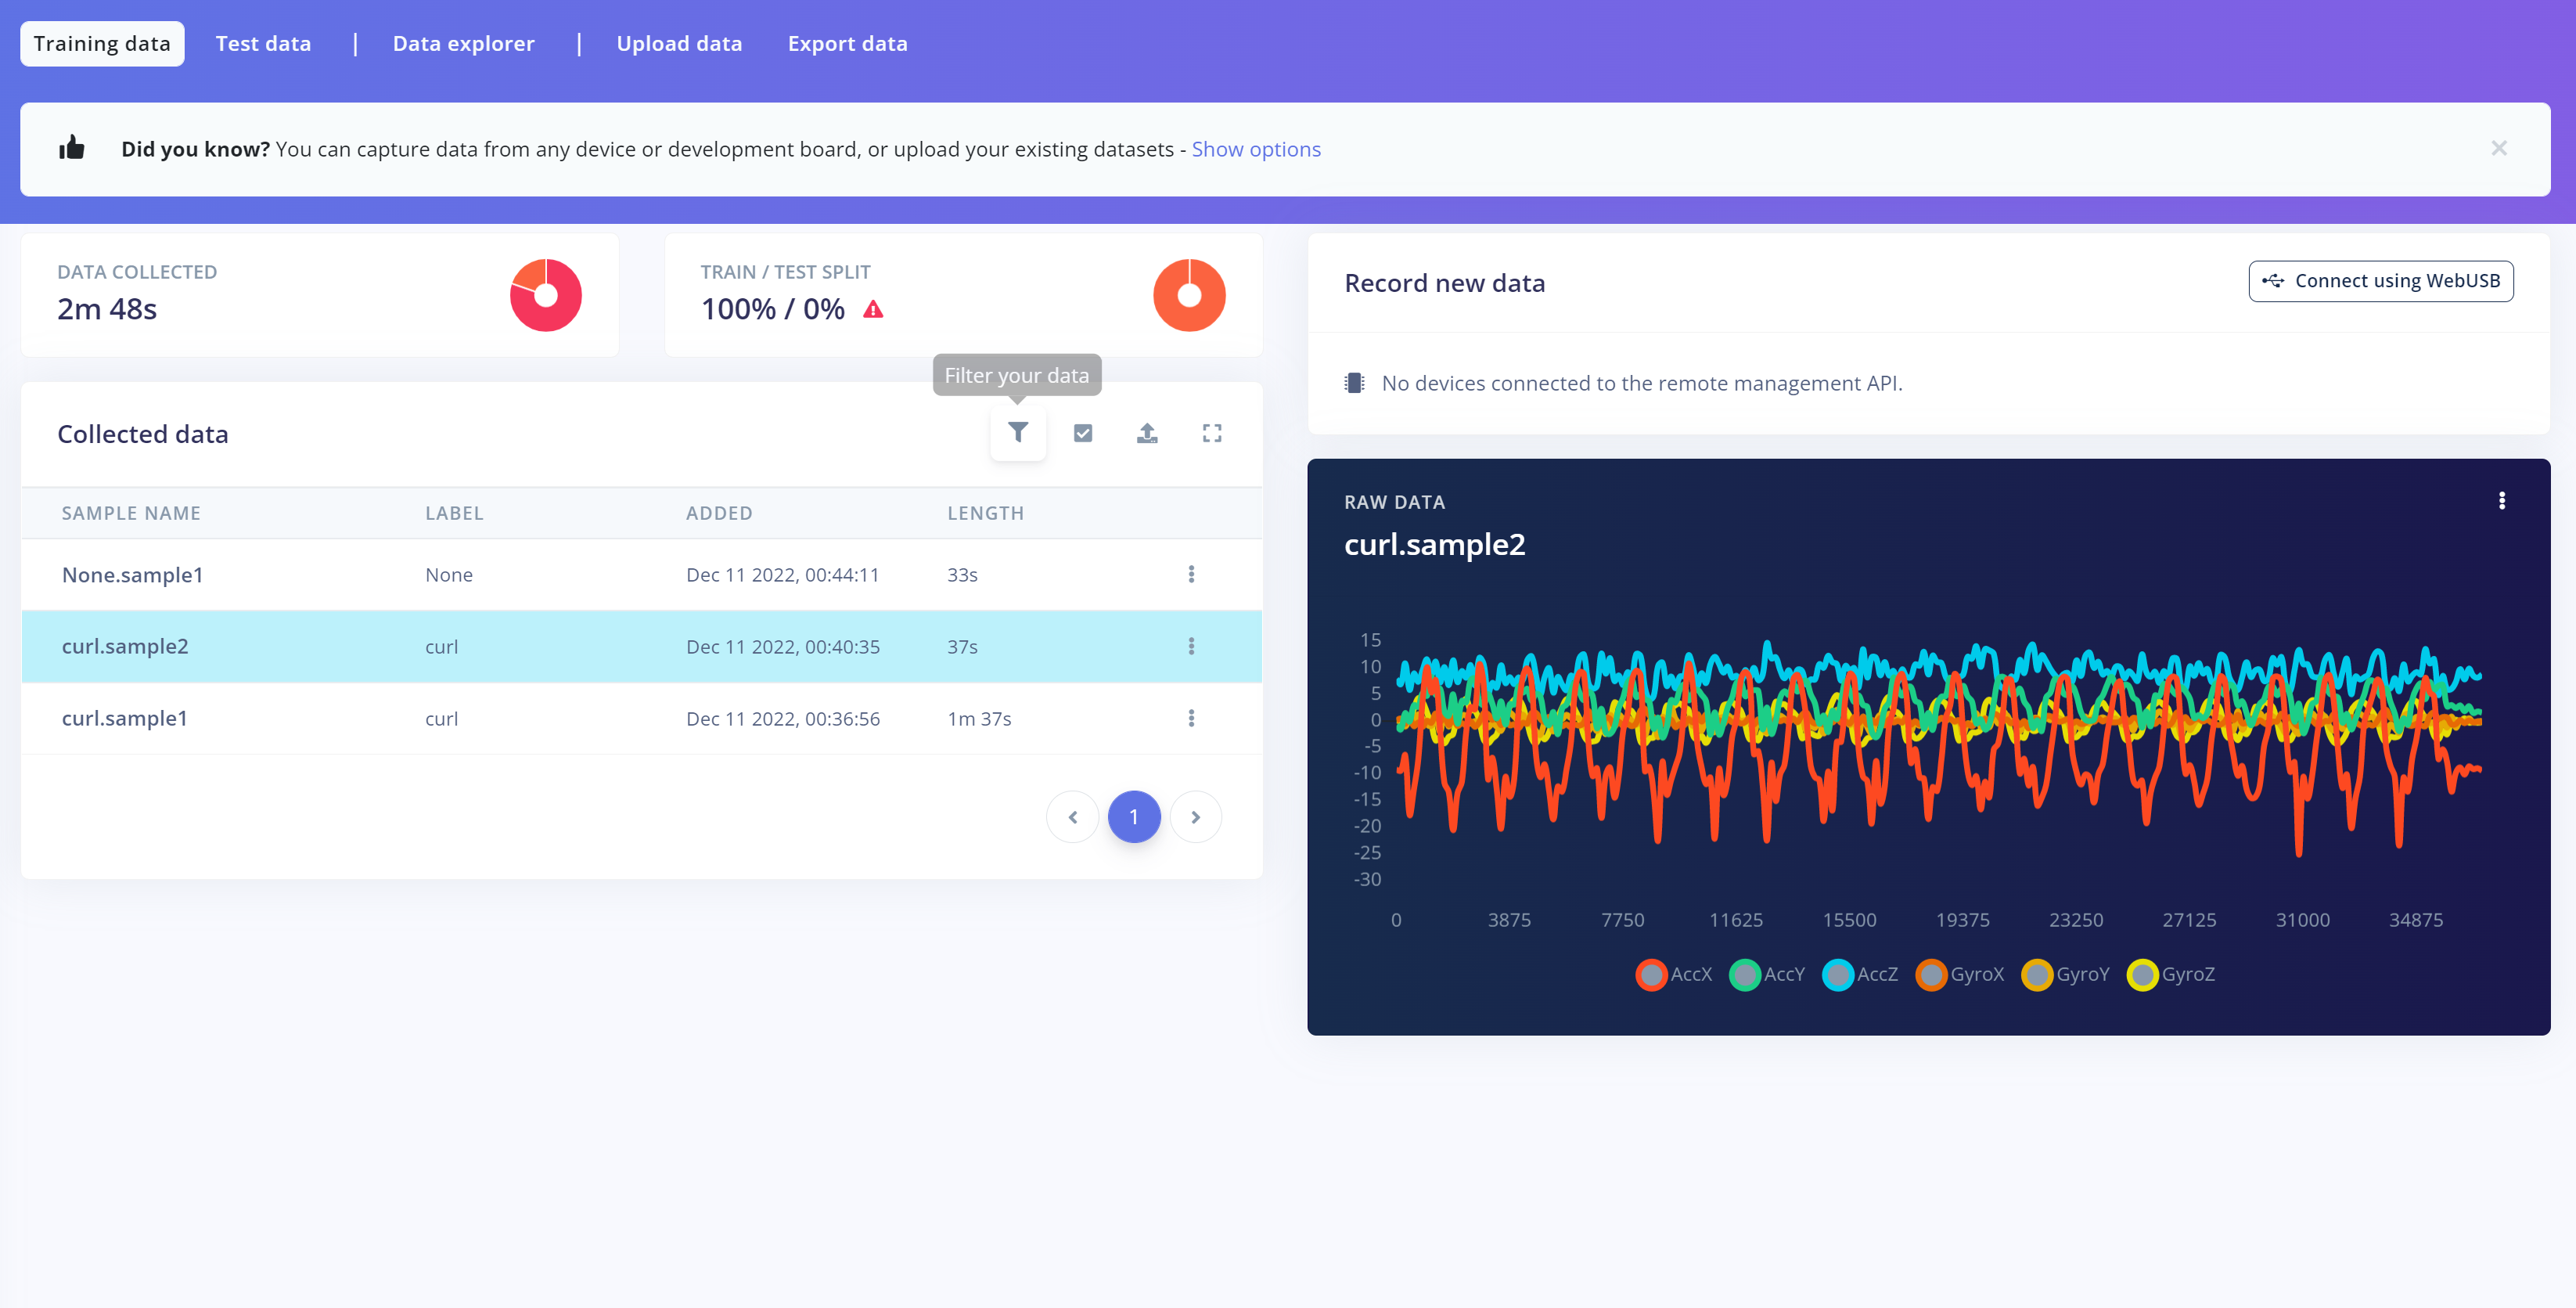The image size is (2576, 1308).
Task: Dismiss the Did you know banner
Action: [2498, 149]
